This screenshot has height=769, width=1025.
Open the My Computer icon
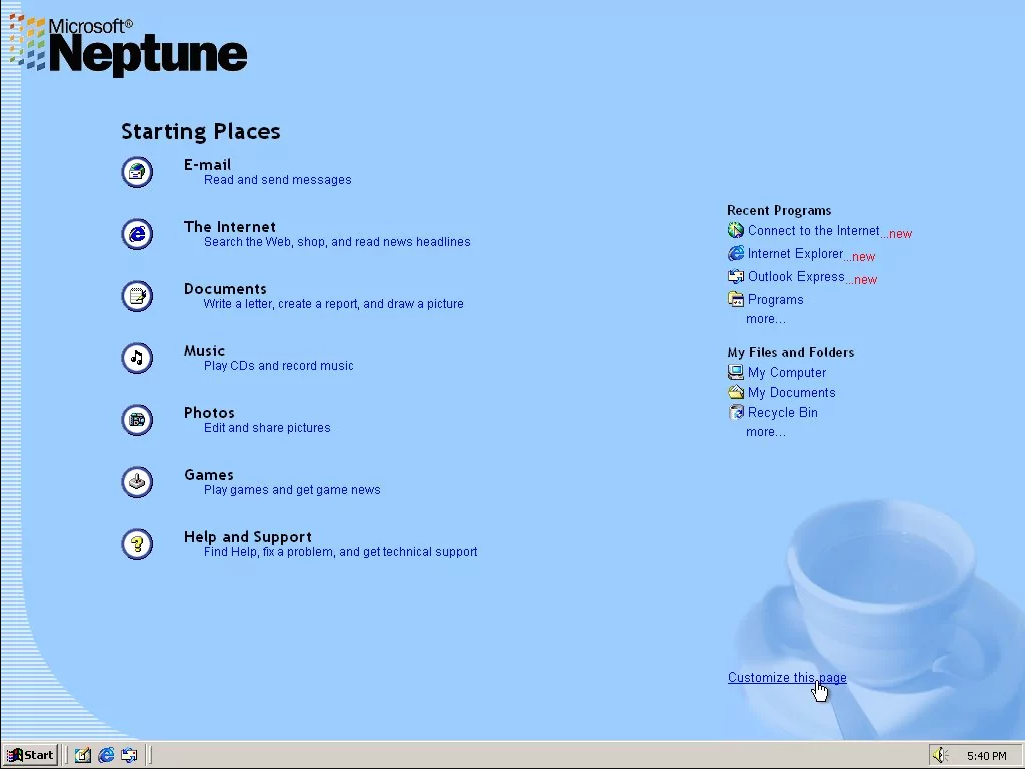[x=736, y=372]
